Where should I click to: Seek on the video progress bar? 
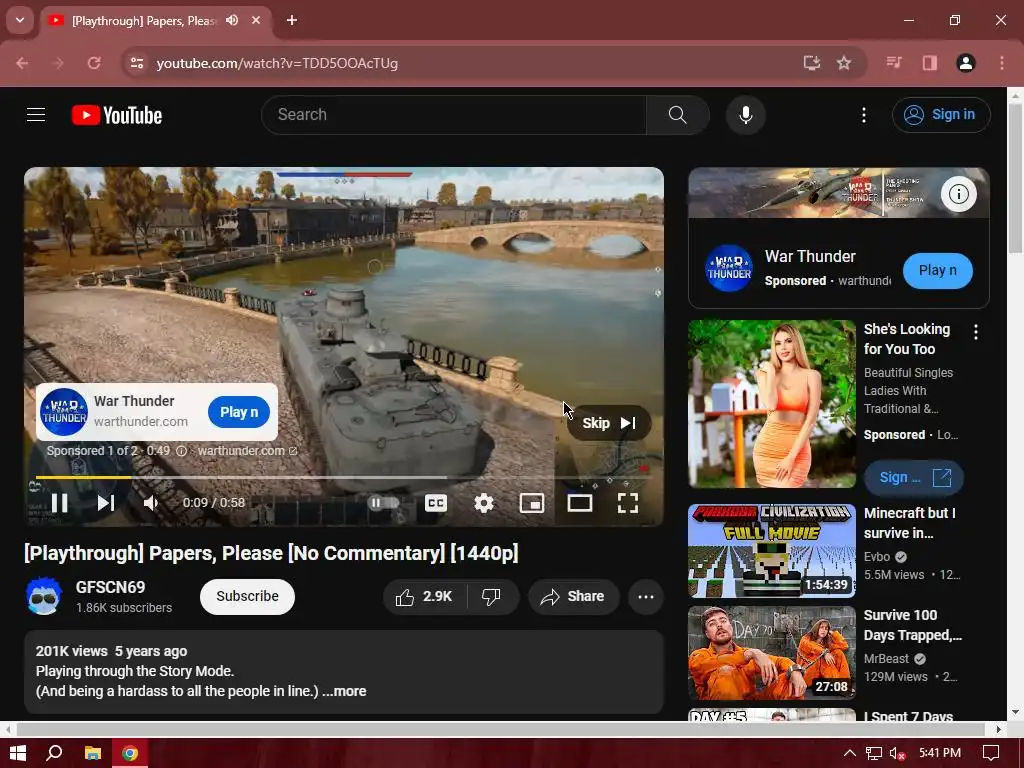tap(344, 477)
